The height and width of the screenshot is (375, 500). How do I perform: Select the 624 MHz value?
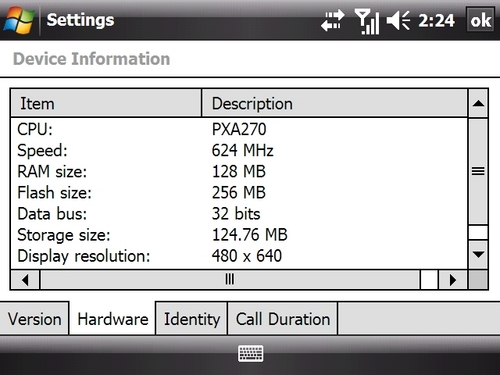click(243, 151)
